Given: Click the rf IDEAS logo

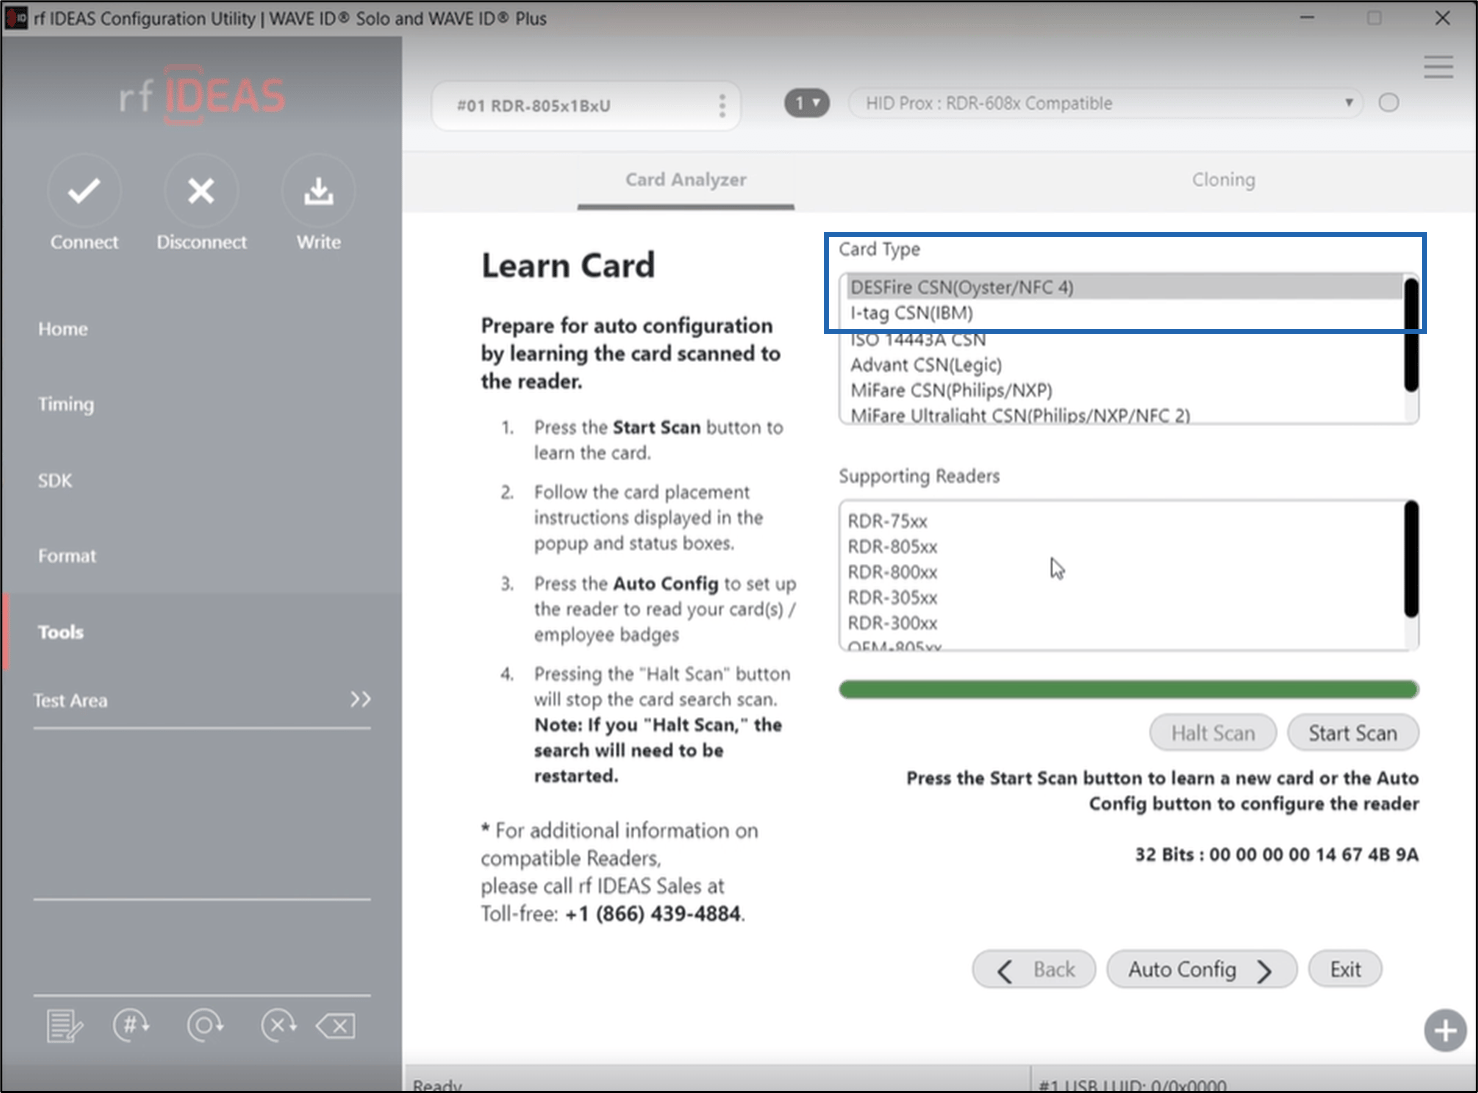Looking at the screenshot, I should pyautogui.click(x=202, y=96).
